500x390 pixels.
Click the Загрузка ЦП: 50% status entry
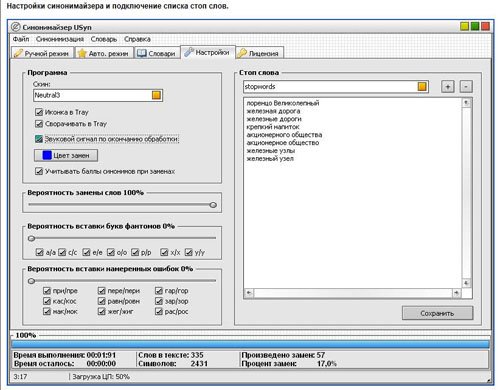pyautogui.click(x=101, y=377)
